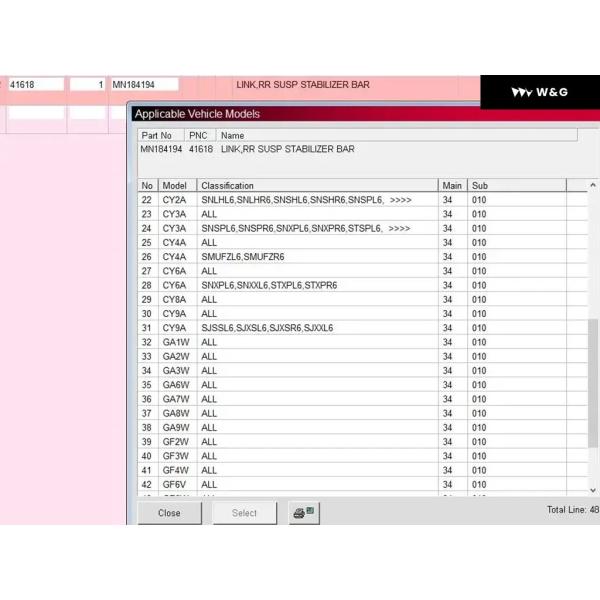600x600 pixels.
Task: Select row 26 with model CY4A
Action: point(176,257)
